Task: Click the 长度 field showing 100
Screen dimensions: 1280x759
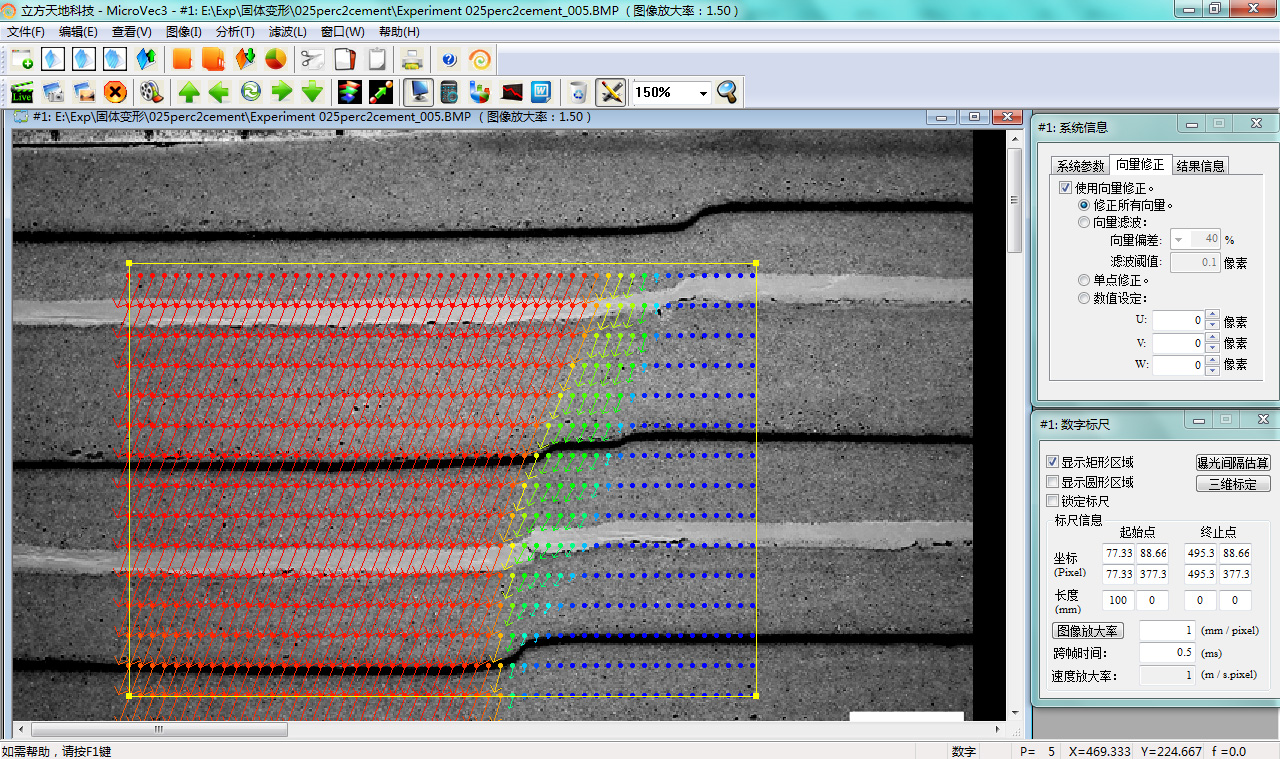Action: click(1117, 601)
